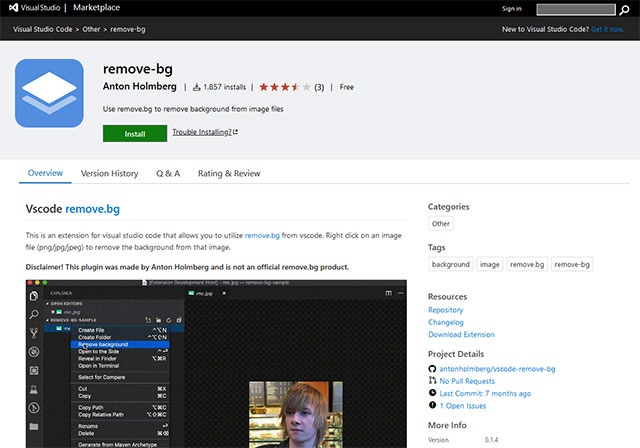
Task: Click the open issues alert icon
Action: coord(432,405)
